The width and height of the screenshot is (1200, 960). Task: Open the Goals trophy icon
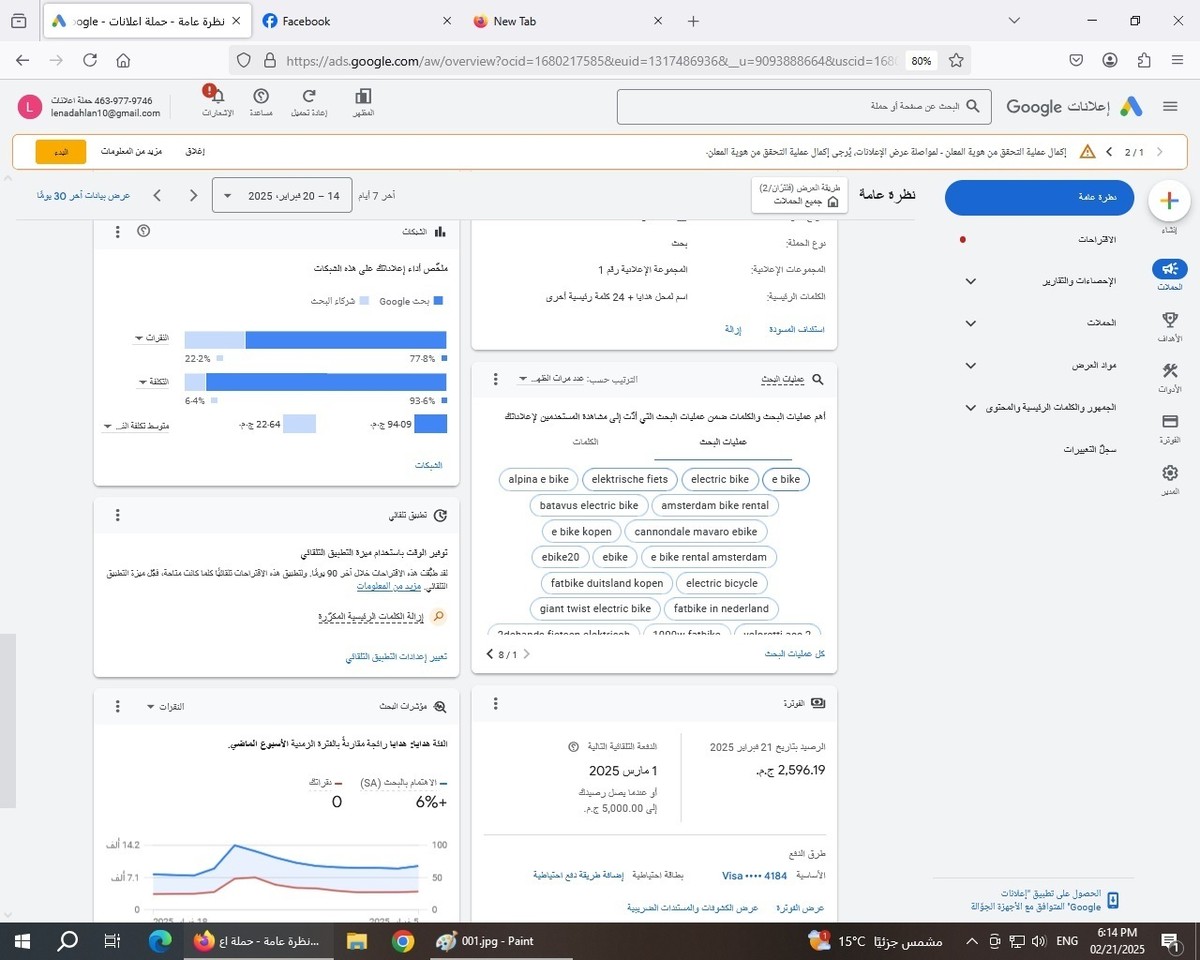(1169, 320)
